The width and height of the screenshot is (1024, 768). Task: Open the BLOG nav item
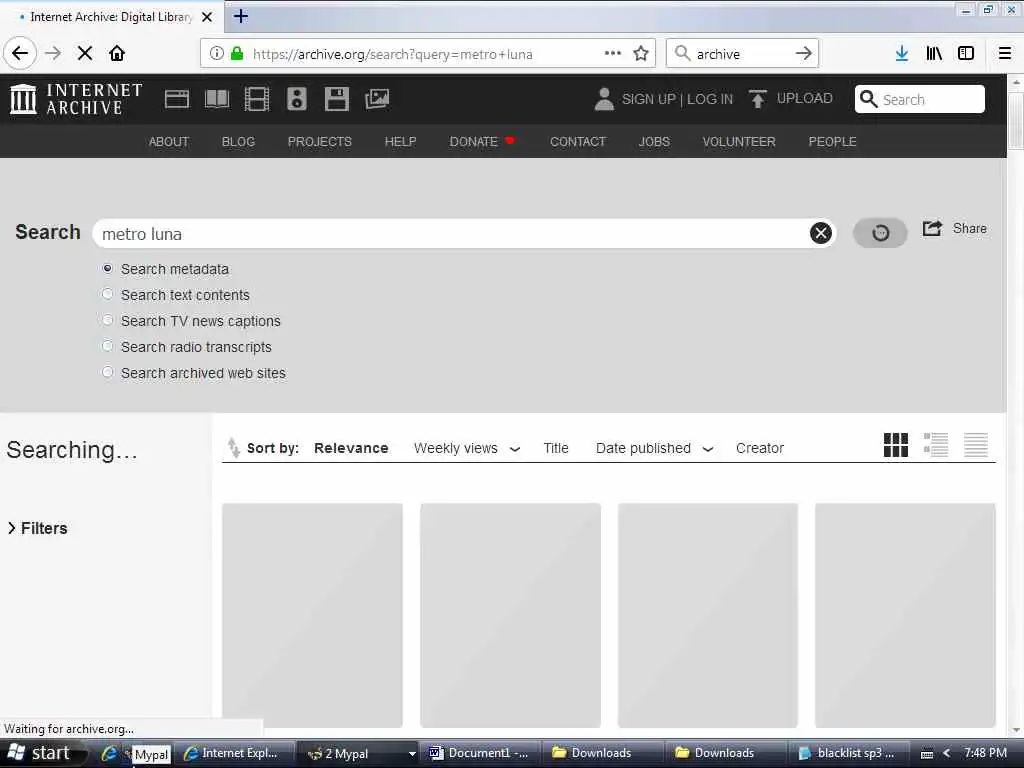pos(238,142)
